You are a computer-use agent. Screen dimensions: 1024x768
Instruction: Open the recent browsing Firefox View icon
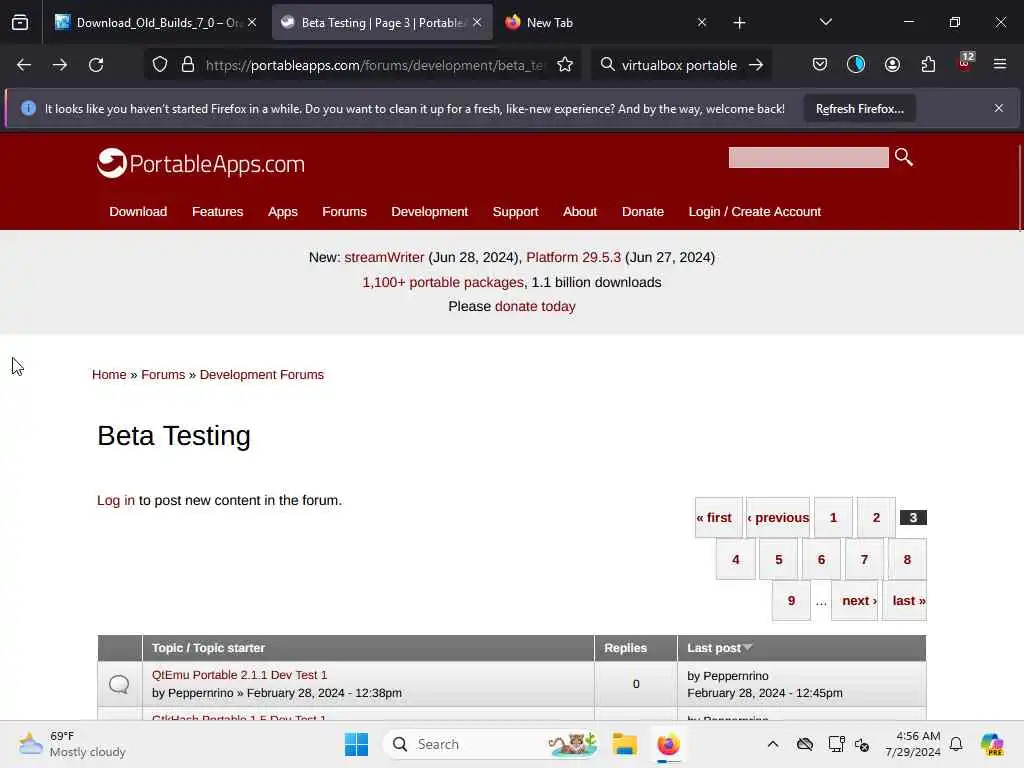click(20, 23)
